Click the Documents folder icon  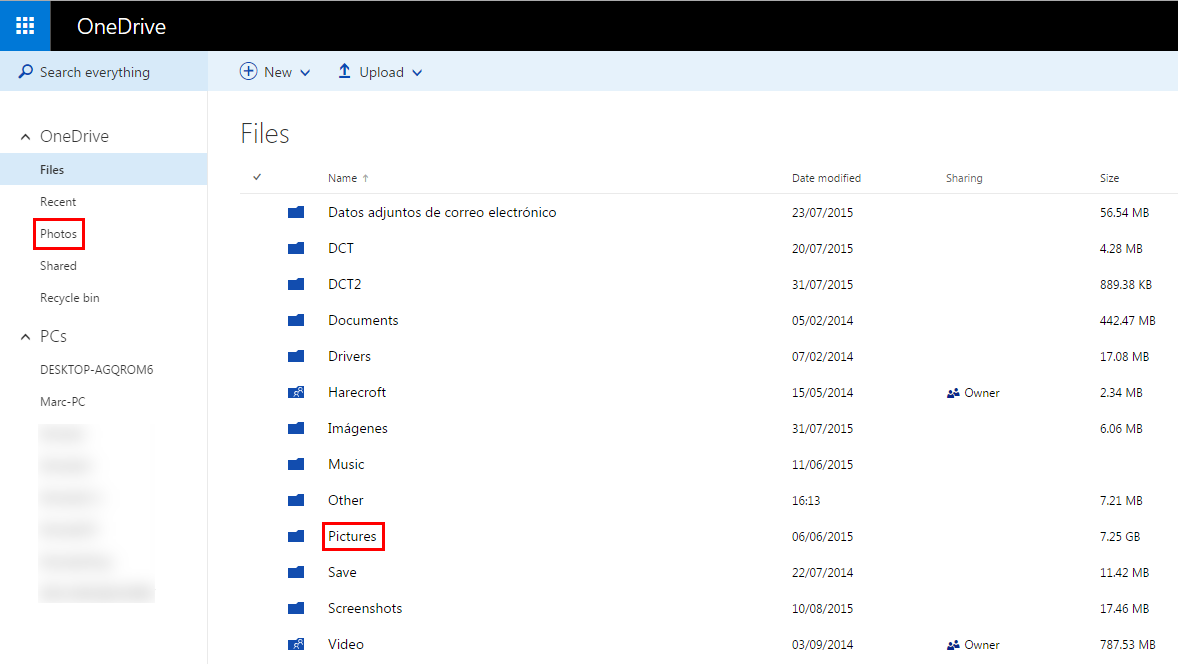pos(296,320)
